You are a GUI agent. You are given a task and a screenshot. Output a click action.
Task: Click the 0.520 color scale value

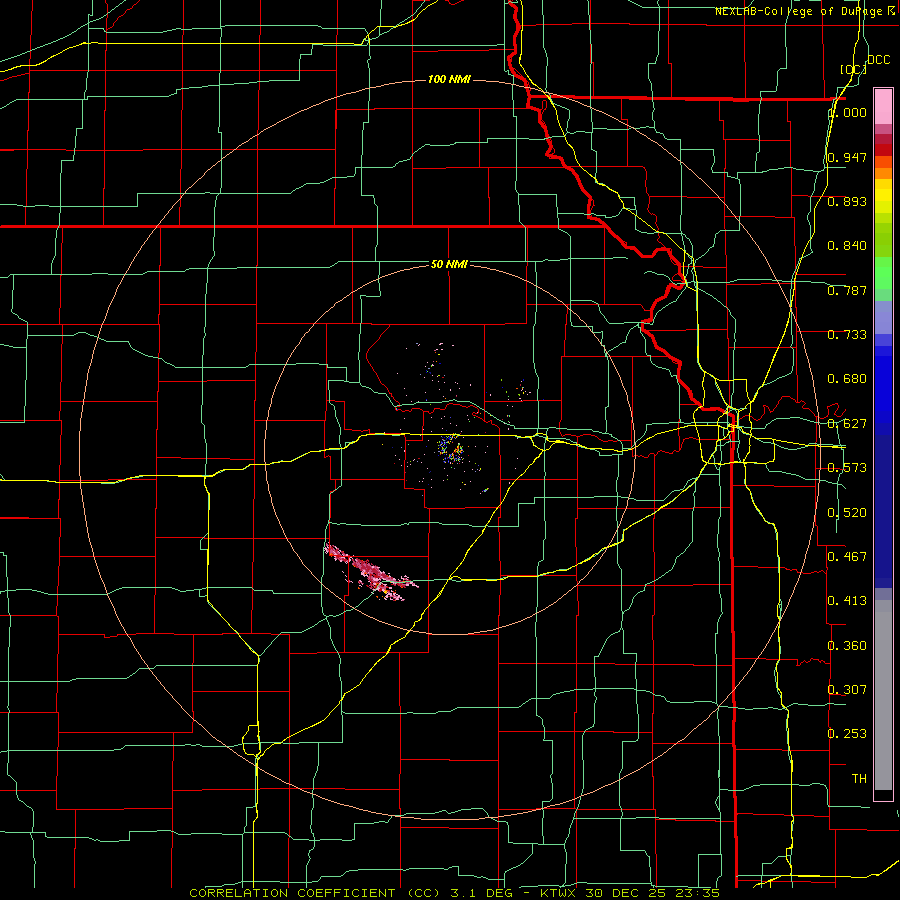pos(847,513)
